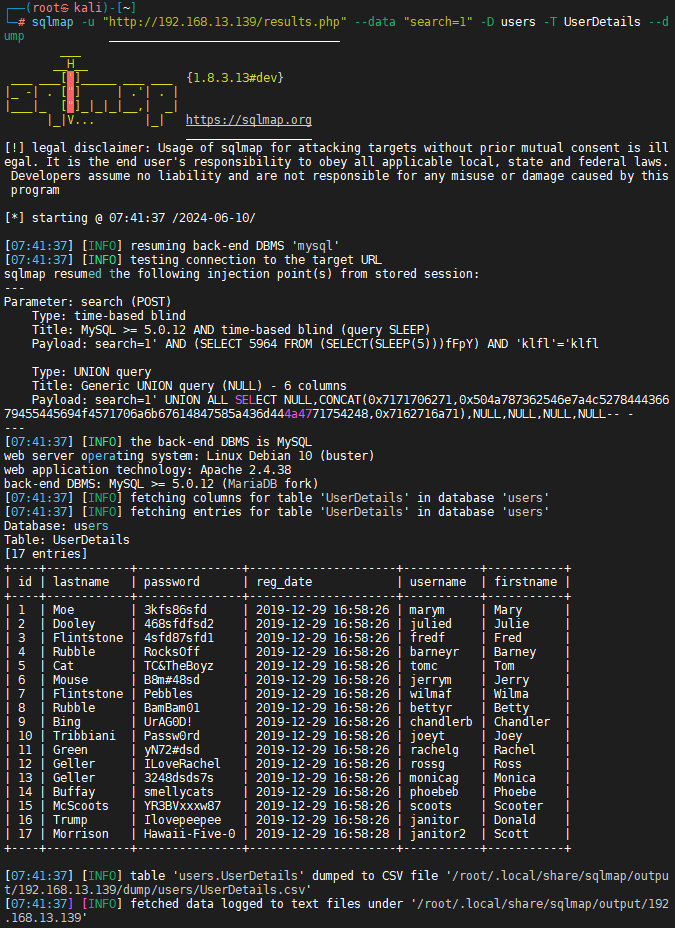Open the https://sqlmap.org link
The image size is (675, 928).
pyautogui.click(x=248, y=120)
